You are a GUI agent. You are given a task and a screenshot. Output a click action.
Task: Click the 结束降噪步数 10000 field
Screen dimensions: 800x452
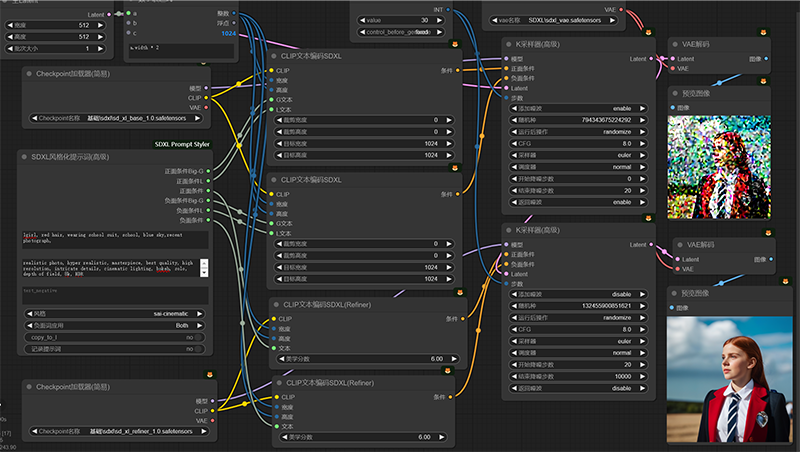(579, 376)
